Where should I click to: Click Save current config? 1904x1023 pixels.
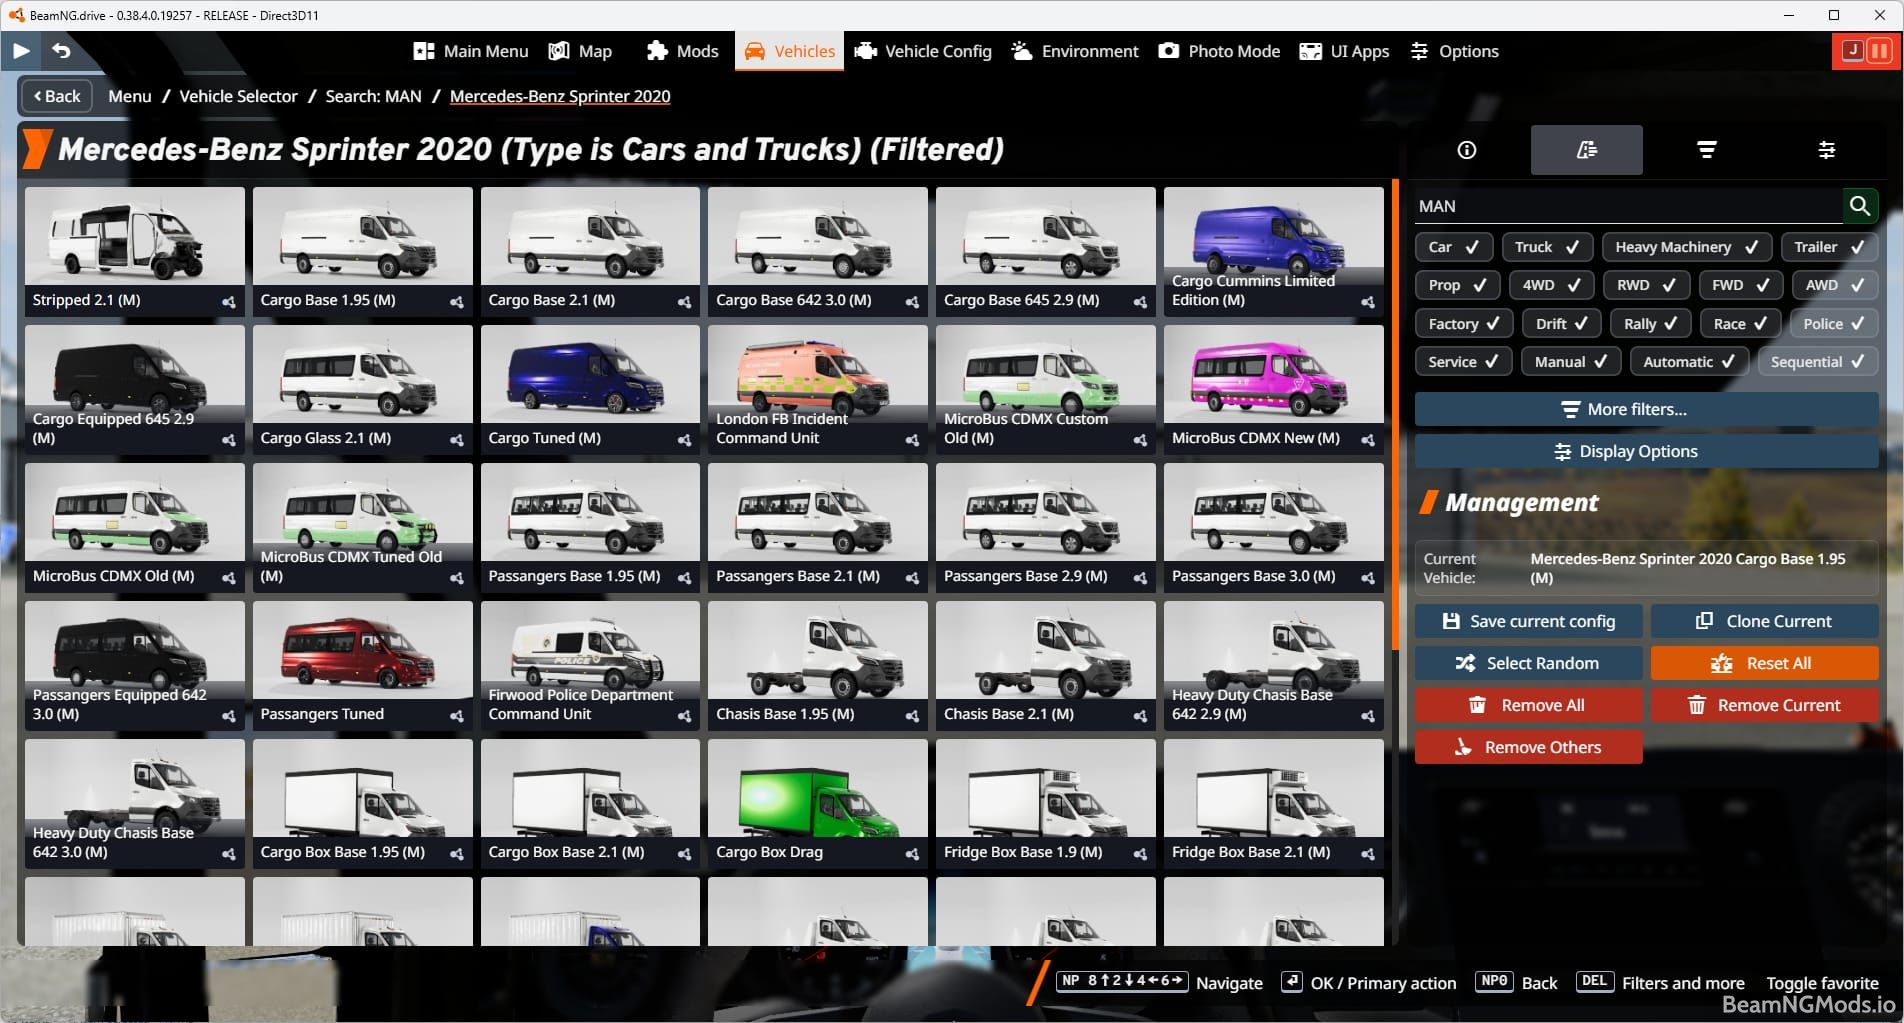(x=1528, y=621)
